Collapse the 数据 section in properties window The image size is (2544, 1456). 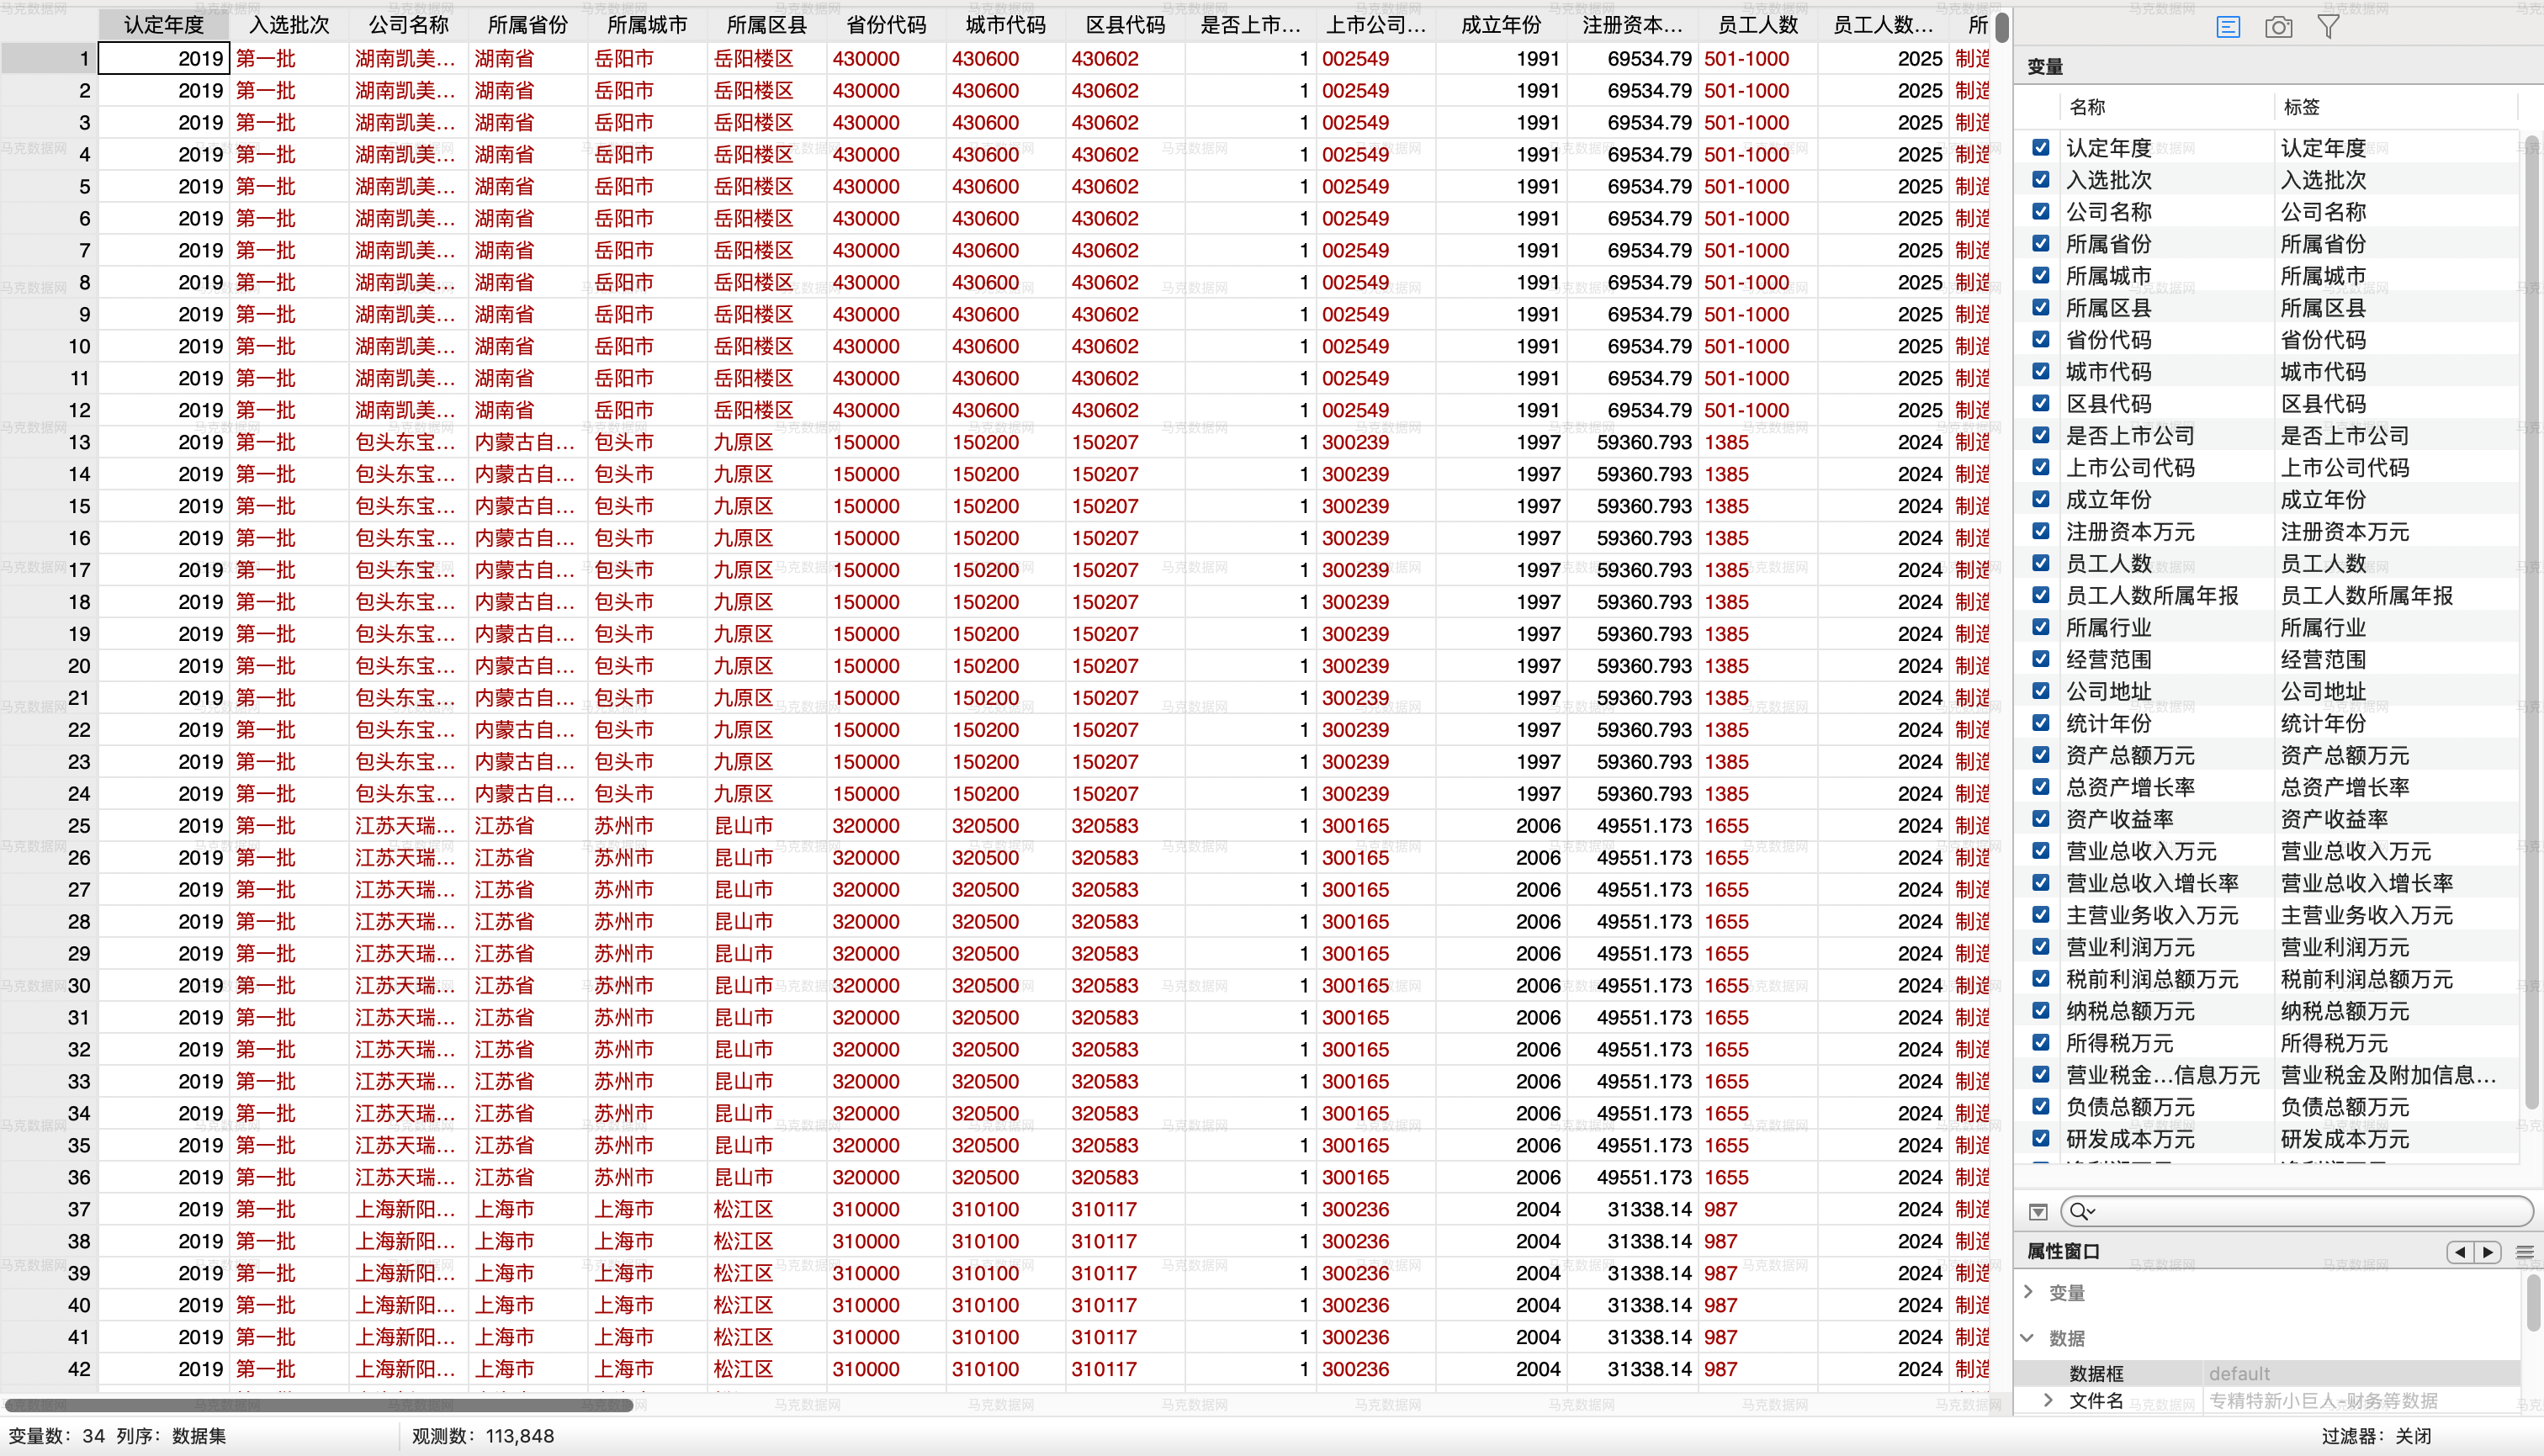2028,1338
